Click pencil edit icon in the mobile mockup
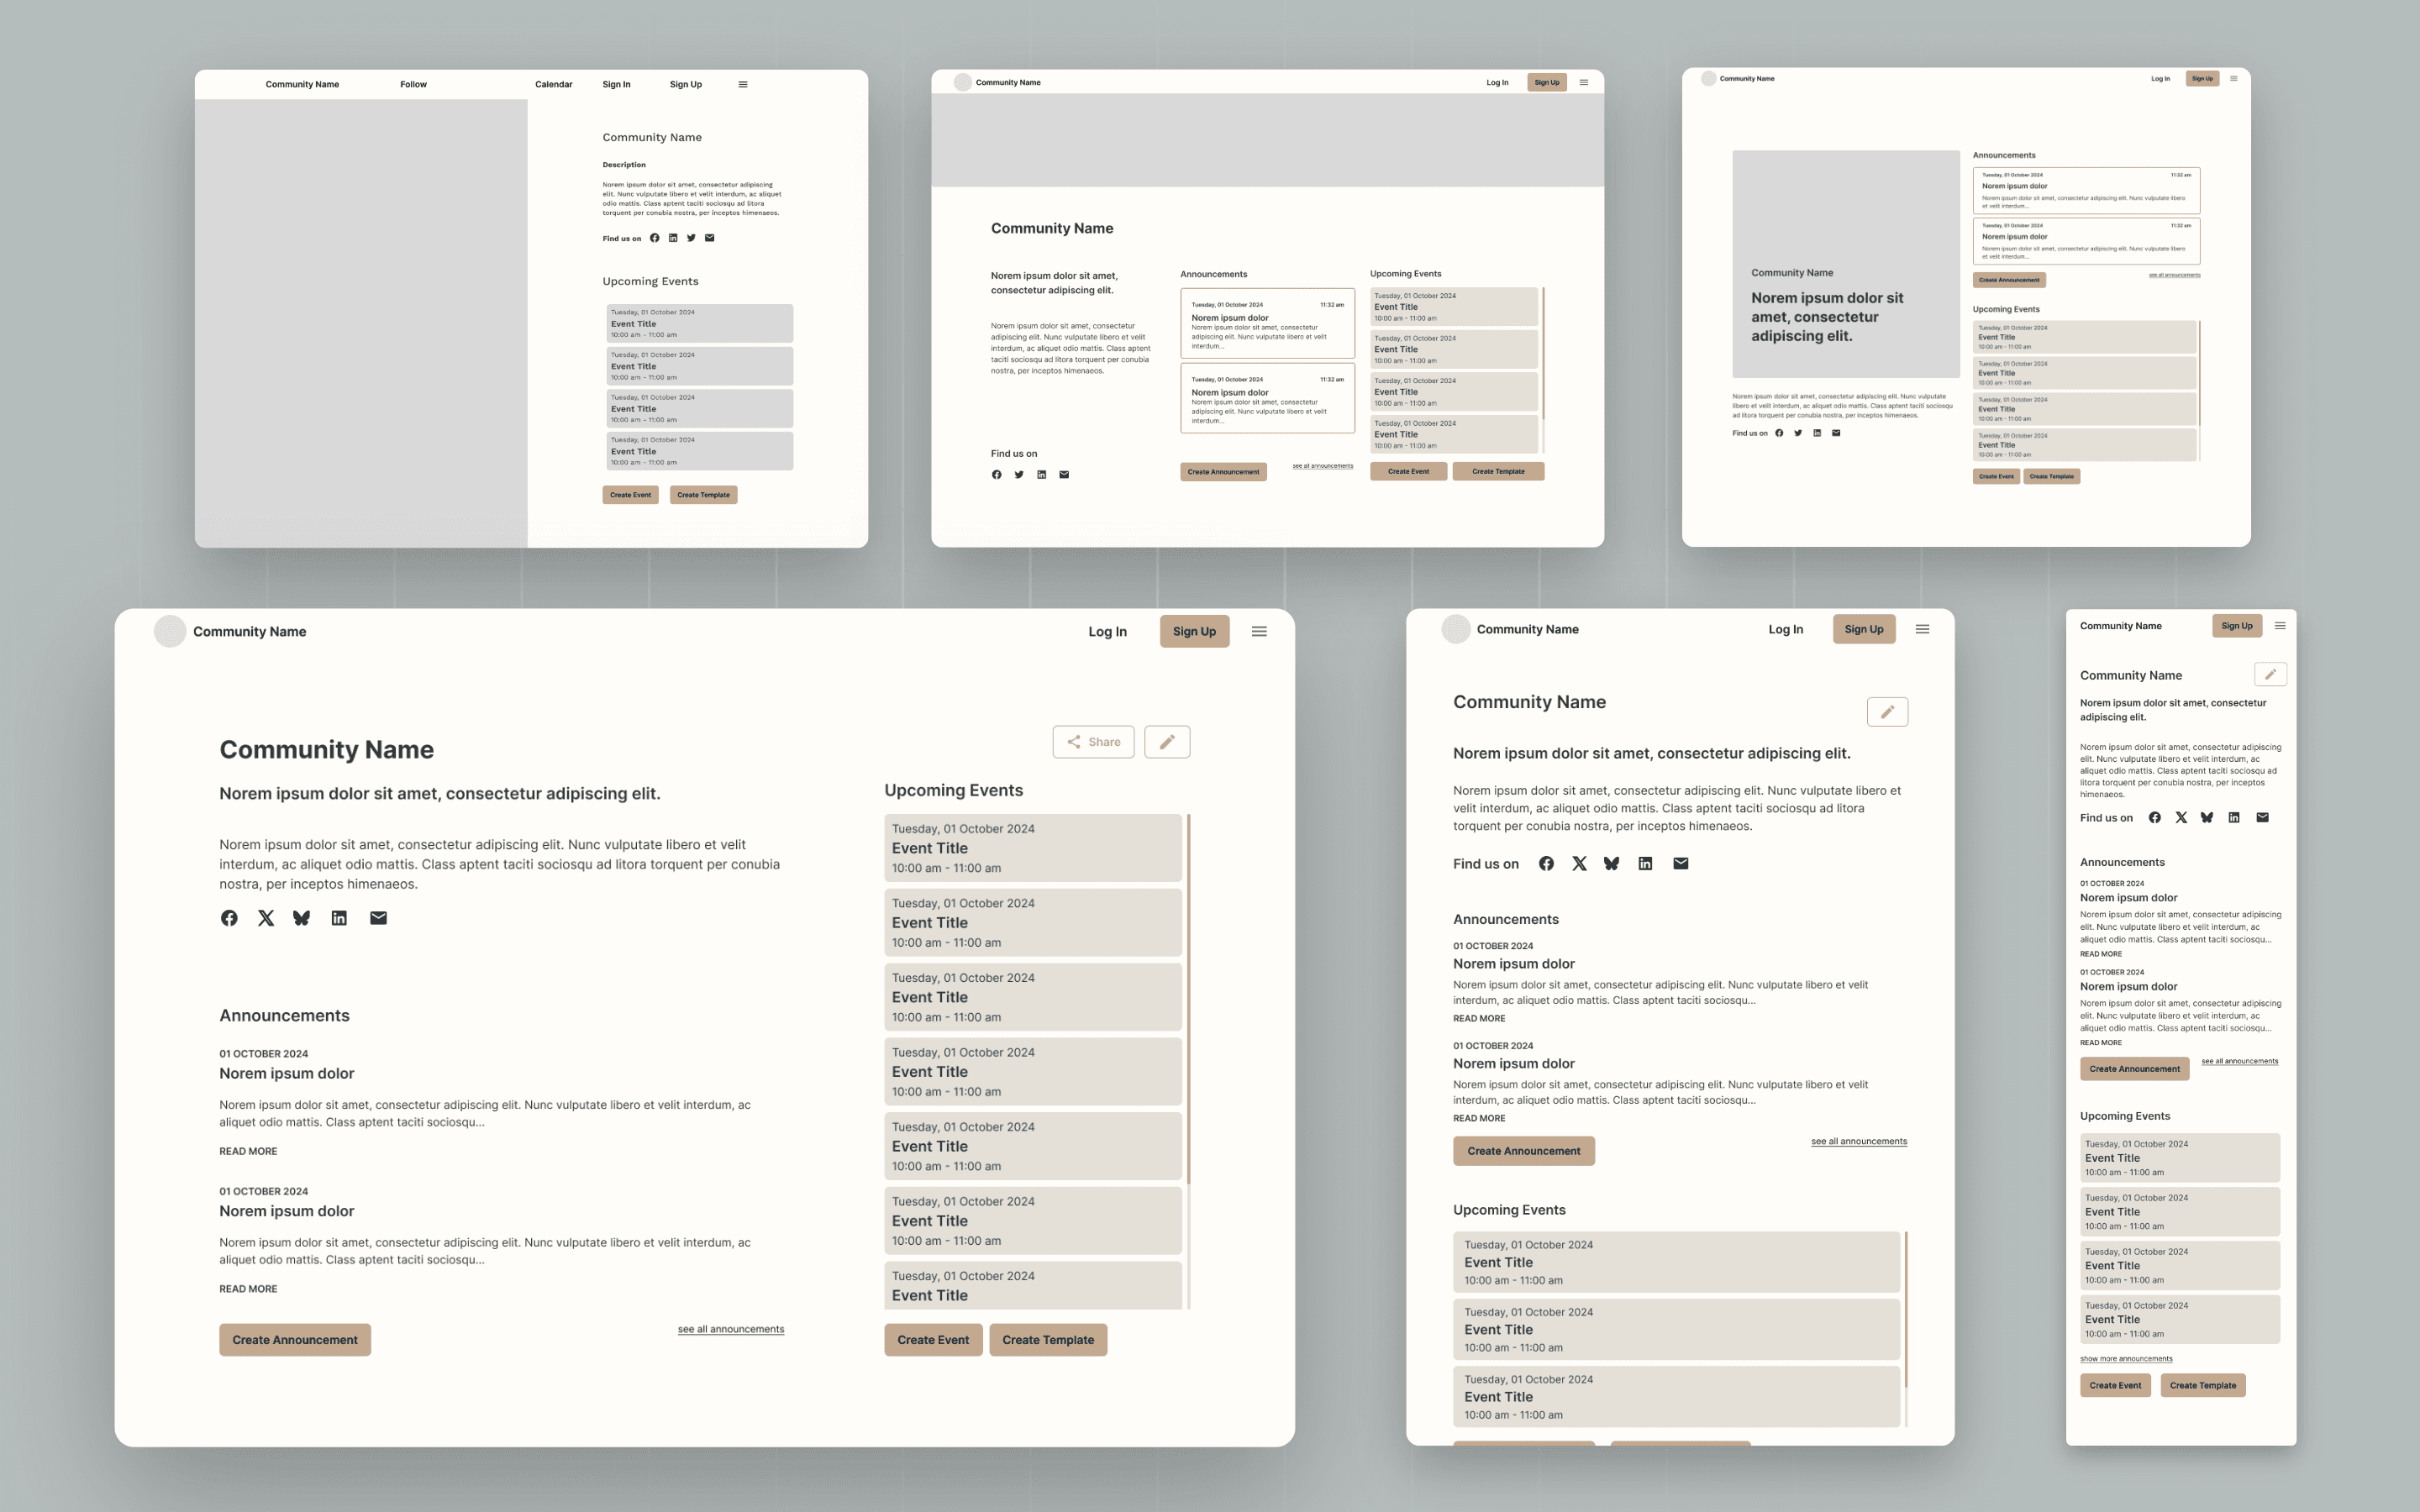Viewport: 2420px width, 1512px height. pos(2270,675)
